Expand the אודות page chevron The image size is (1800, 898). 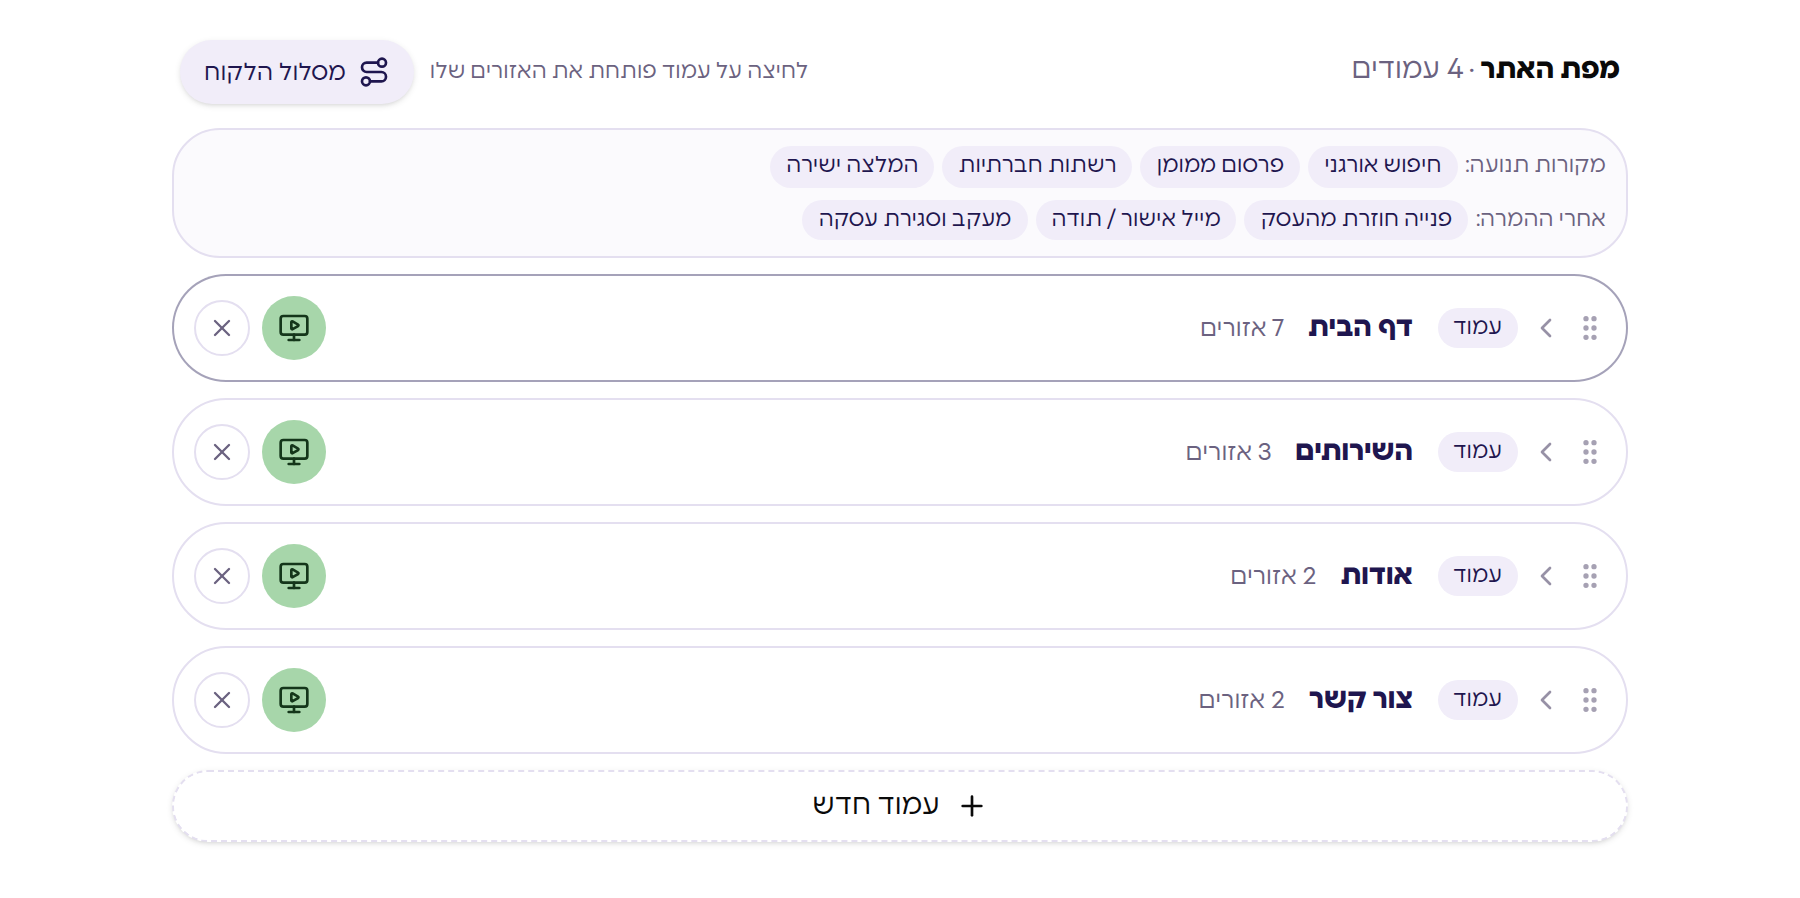point(1546,576)
